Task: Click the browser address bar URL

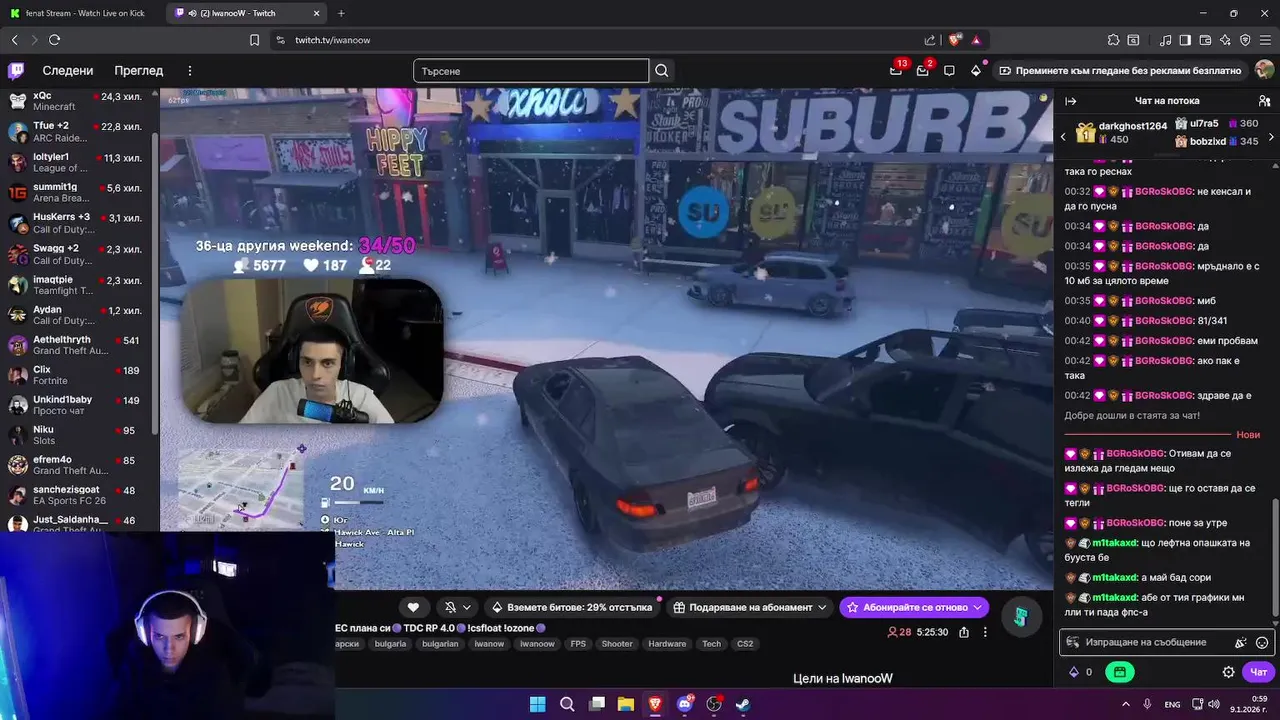Action: (x=333, y=40)
